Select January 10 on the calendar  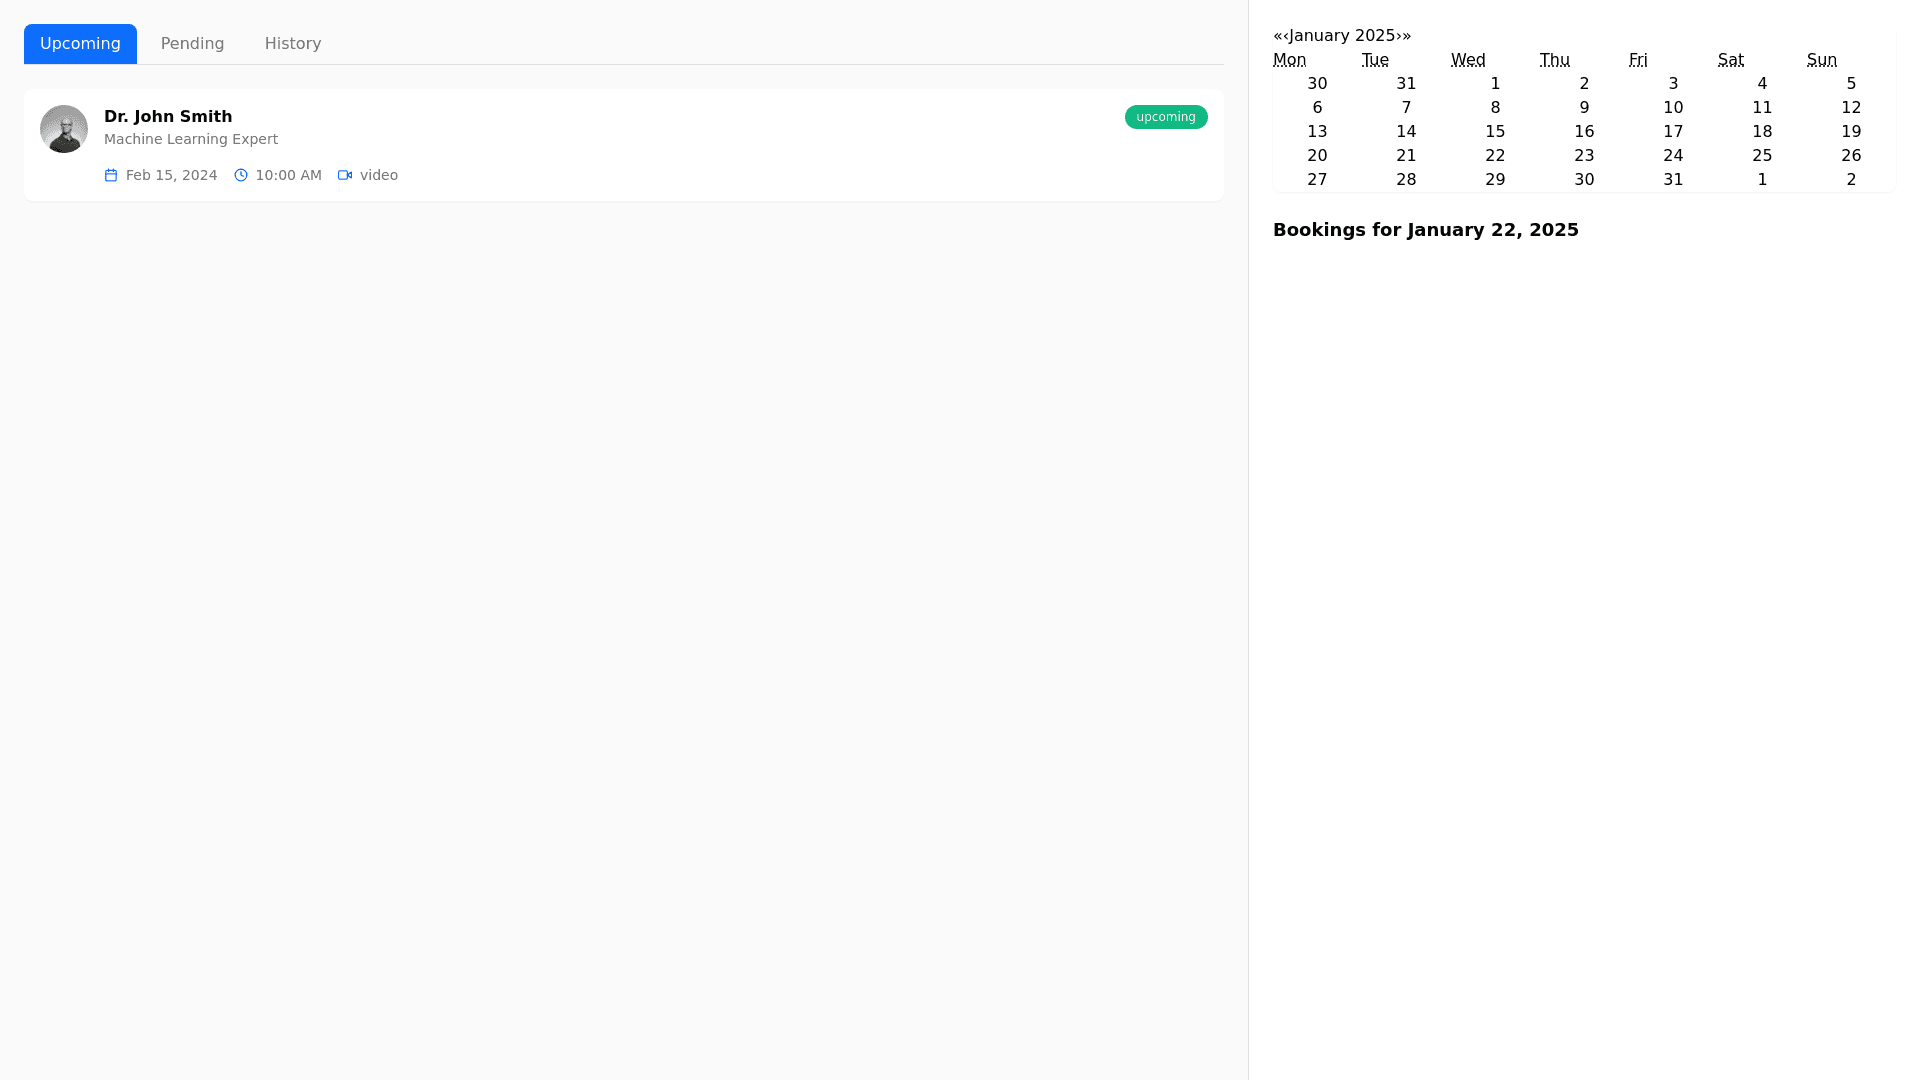click(x=1673, y=108)
